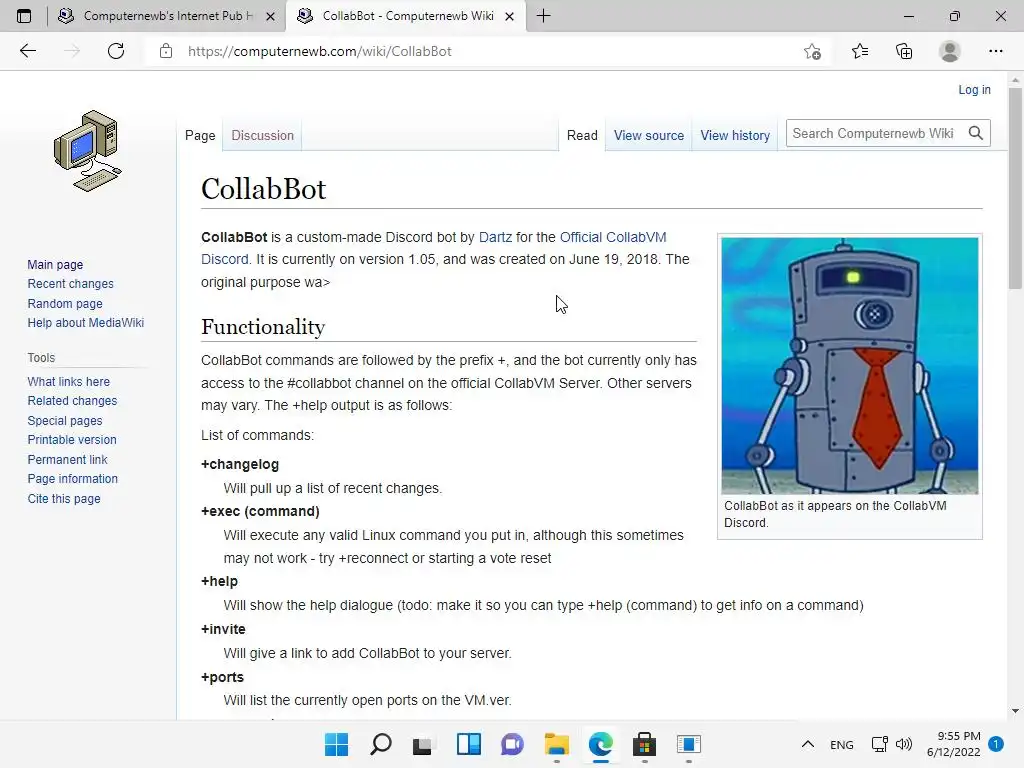Click the volume speaker icon

click(904, 744)
